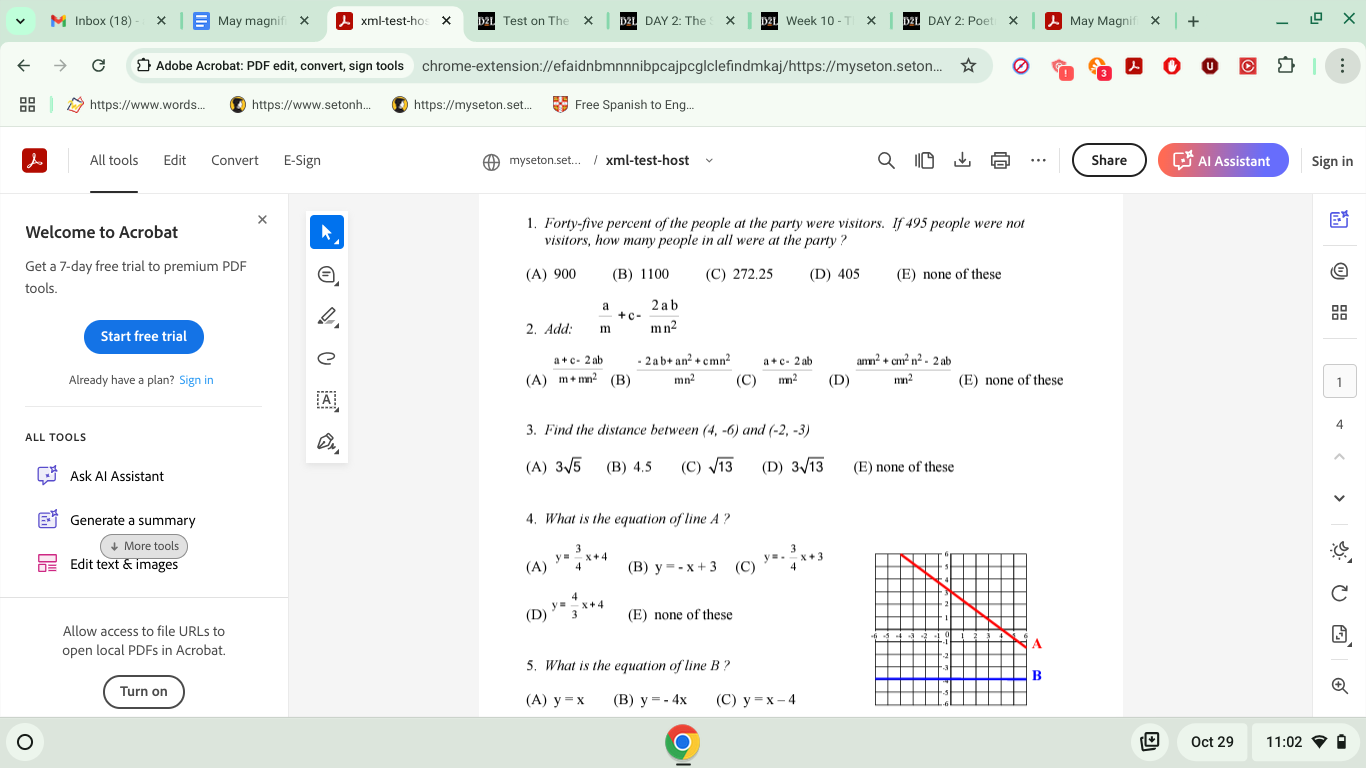Select the add text box tool
The width and height of the screenshot is (1366, 768).
(x=327, y=400)
